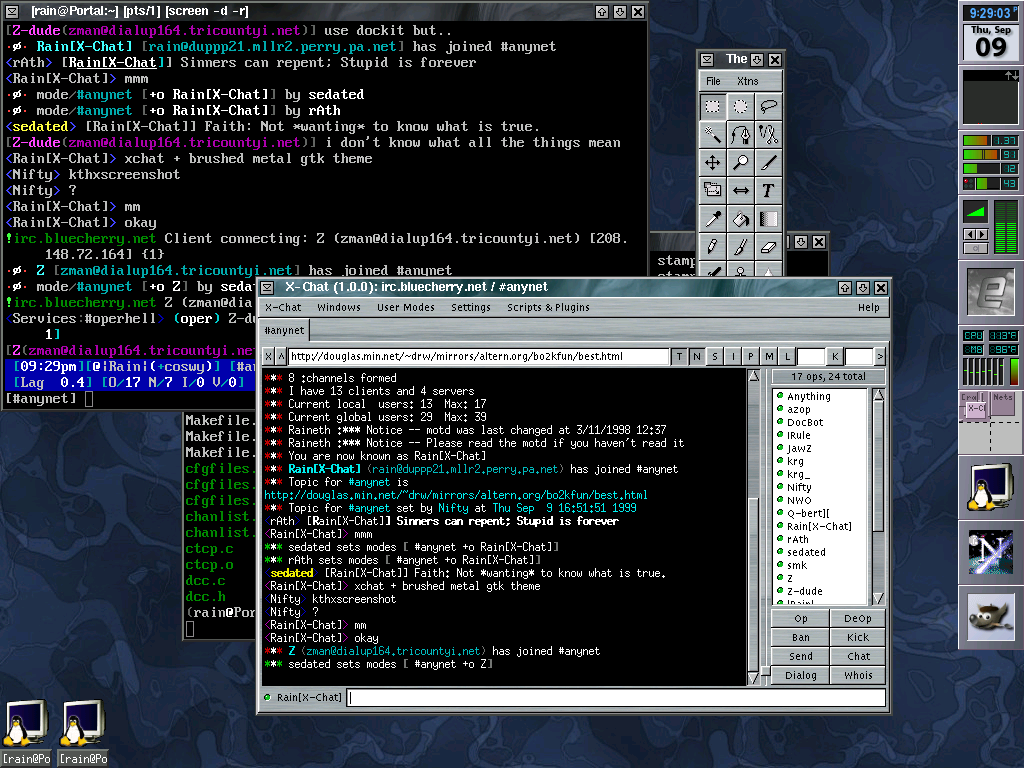
Task: Open the Settings menu in X-Chat
Action: point(471,308)
